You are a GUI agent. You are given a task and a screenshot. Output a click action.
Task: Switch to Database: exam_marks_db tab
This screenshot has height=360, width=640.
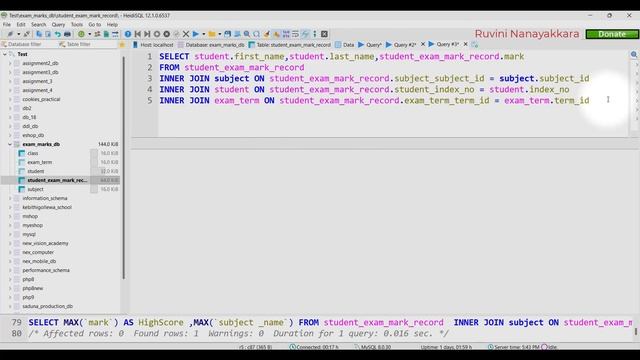[x=211, y=44]
